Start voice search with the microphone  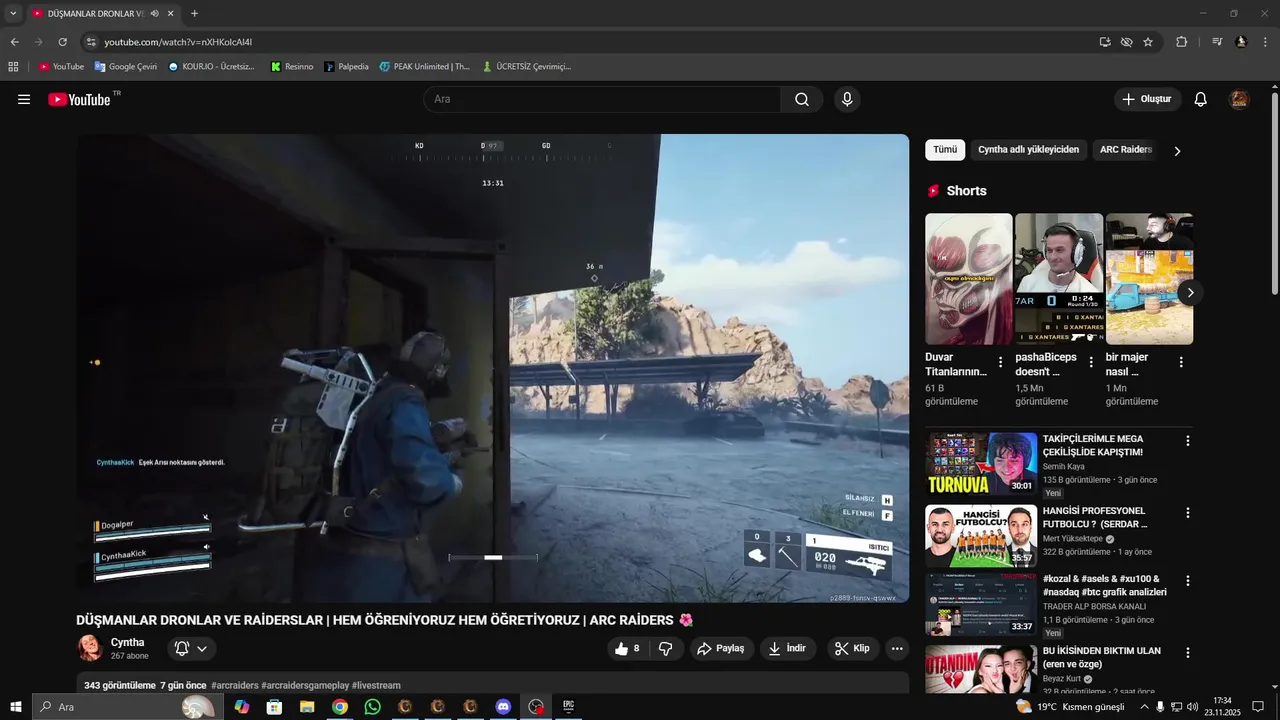click(x=847, y=99)
